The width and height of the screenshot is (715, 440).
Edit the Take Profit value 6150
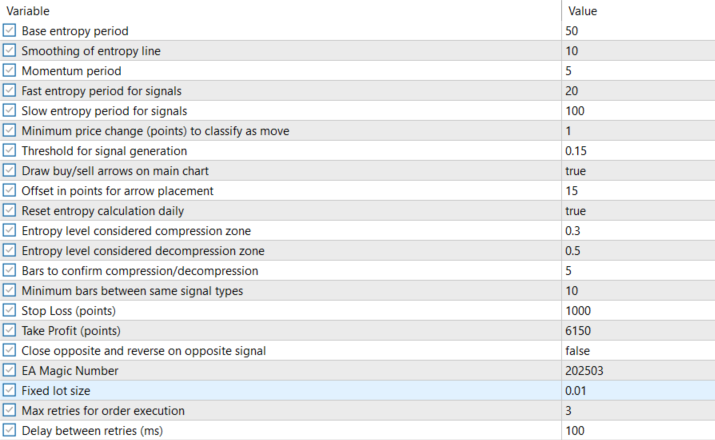(577, 331)
